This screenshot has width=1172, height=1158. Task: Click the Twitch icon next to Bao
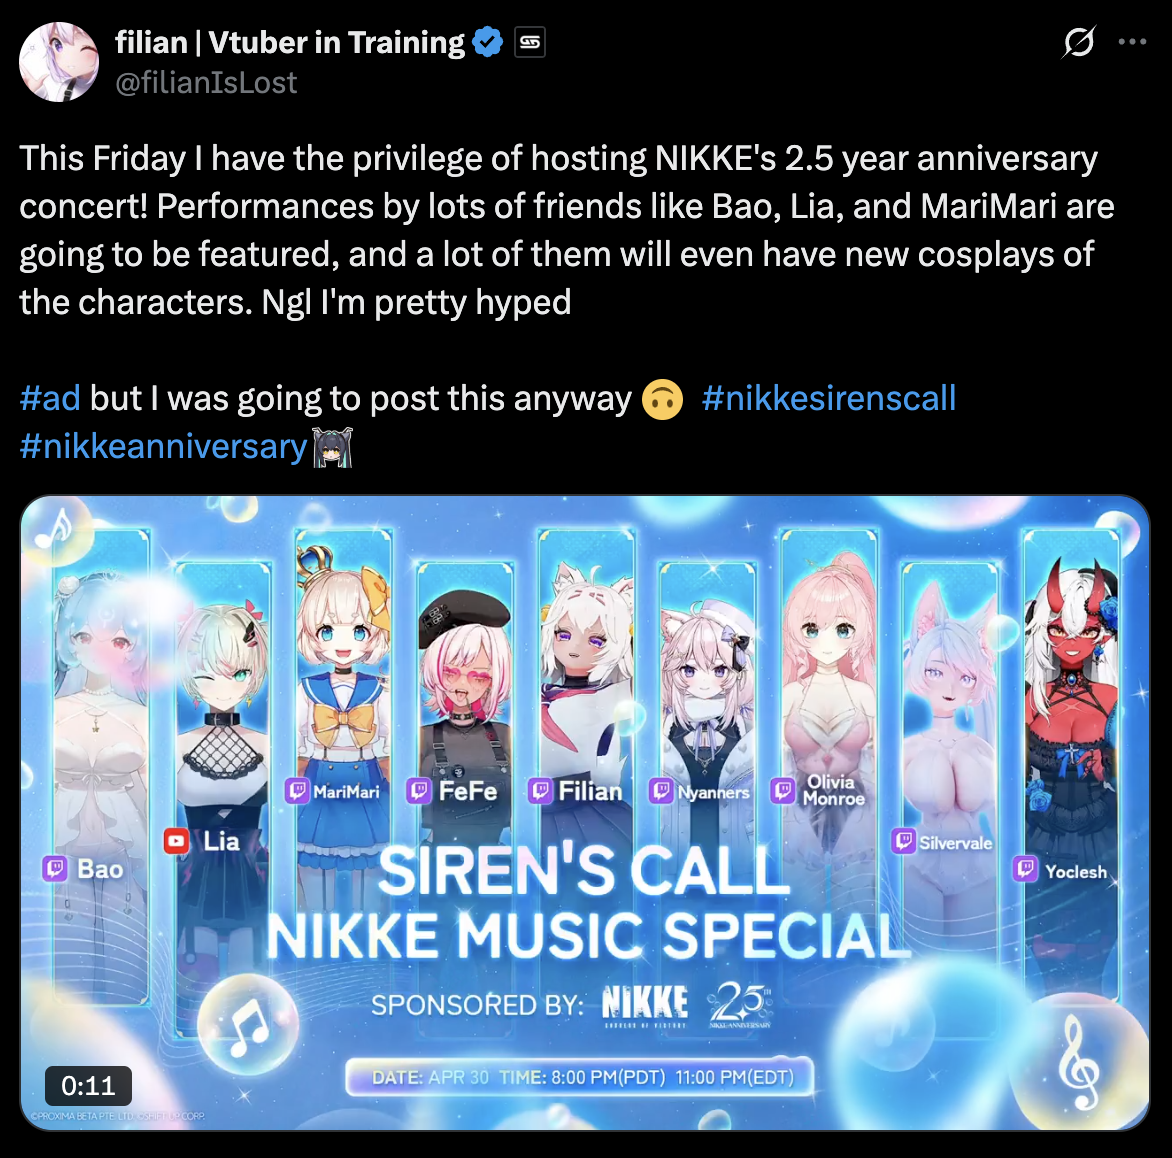[x=55, y=869]
